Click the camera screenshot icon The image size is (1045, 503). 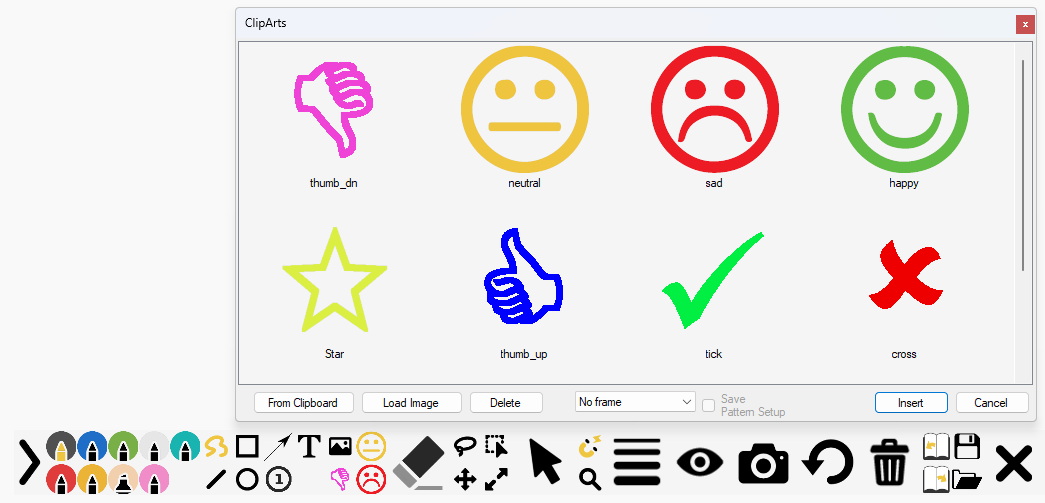764,462
